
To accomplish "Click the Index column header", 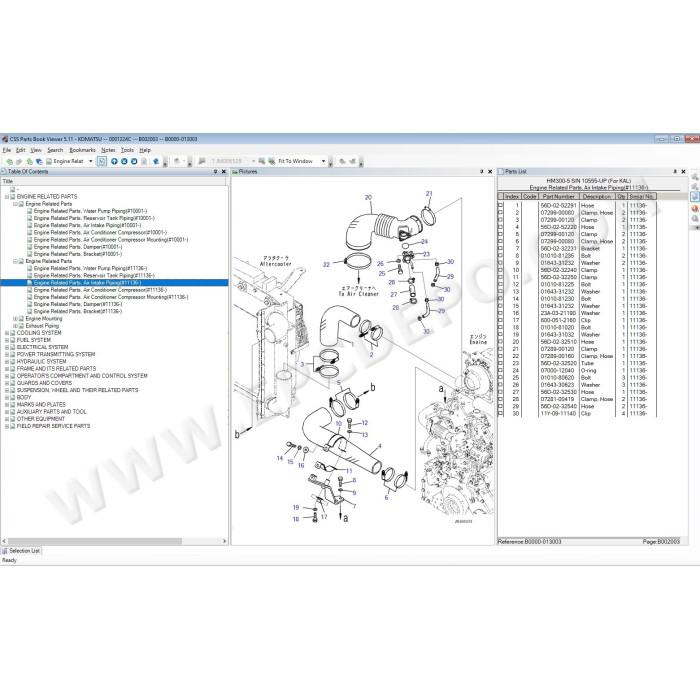I will [512, 196].
